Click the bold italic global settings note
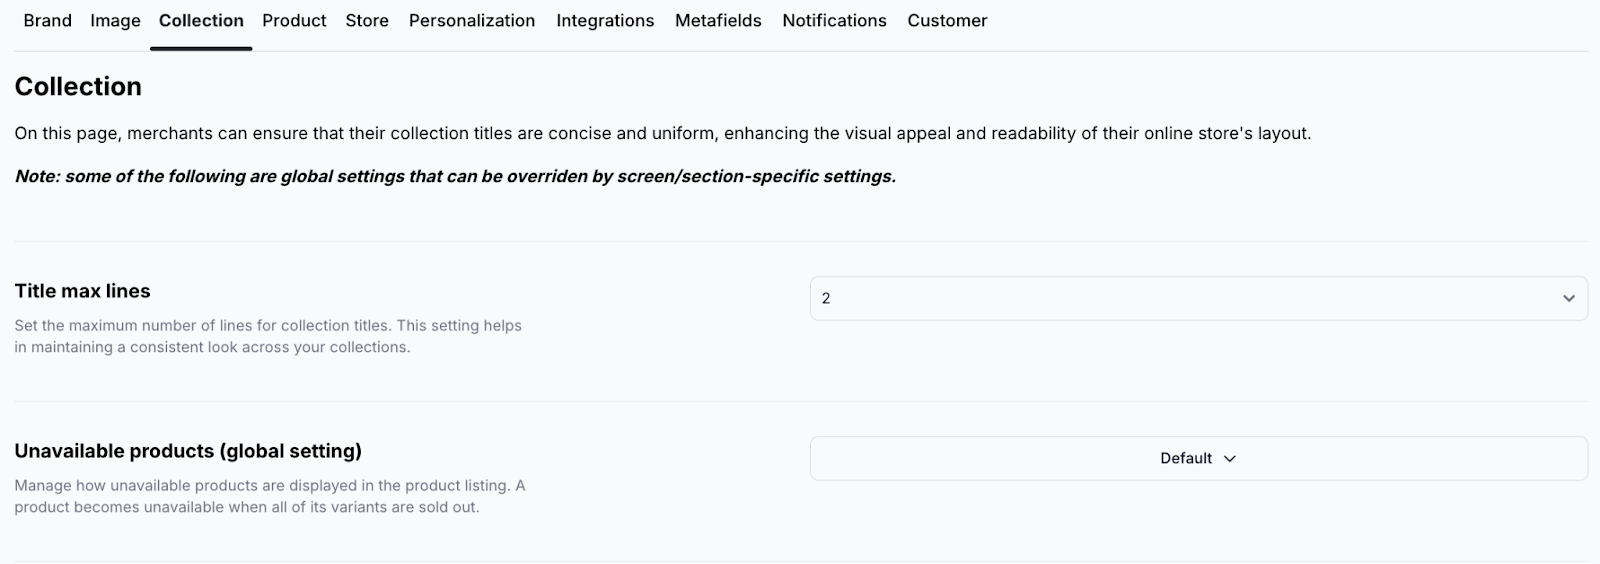 pyautogui.click(x=455, y=177)
